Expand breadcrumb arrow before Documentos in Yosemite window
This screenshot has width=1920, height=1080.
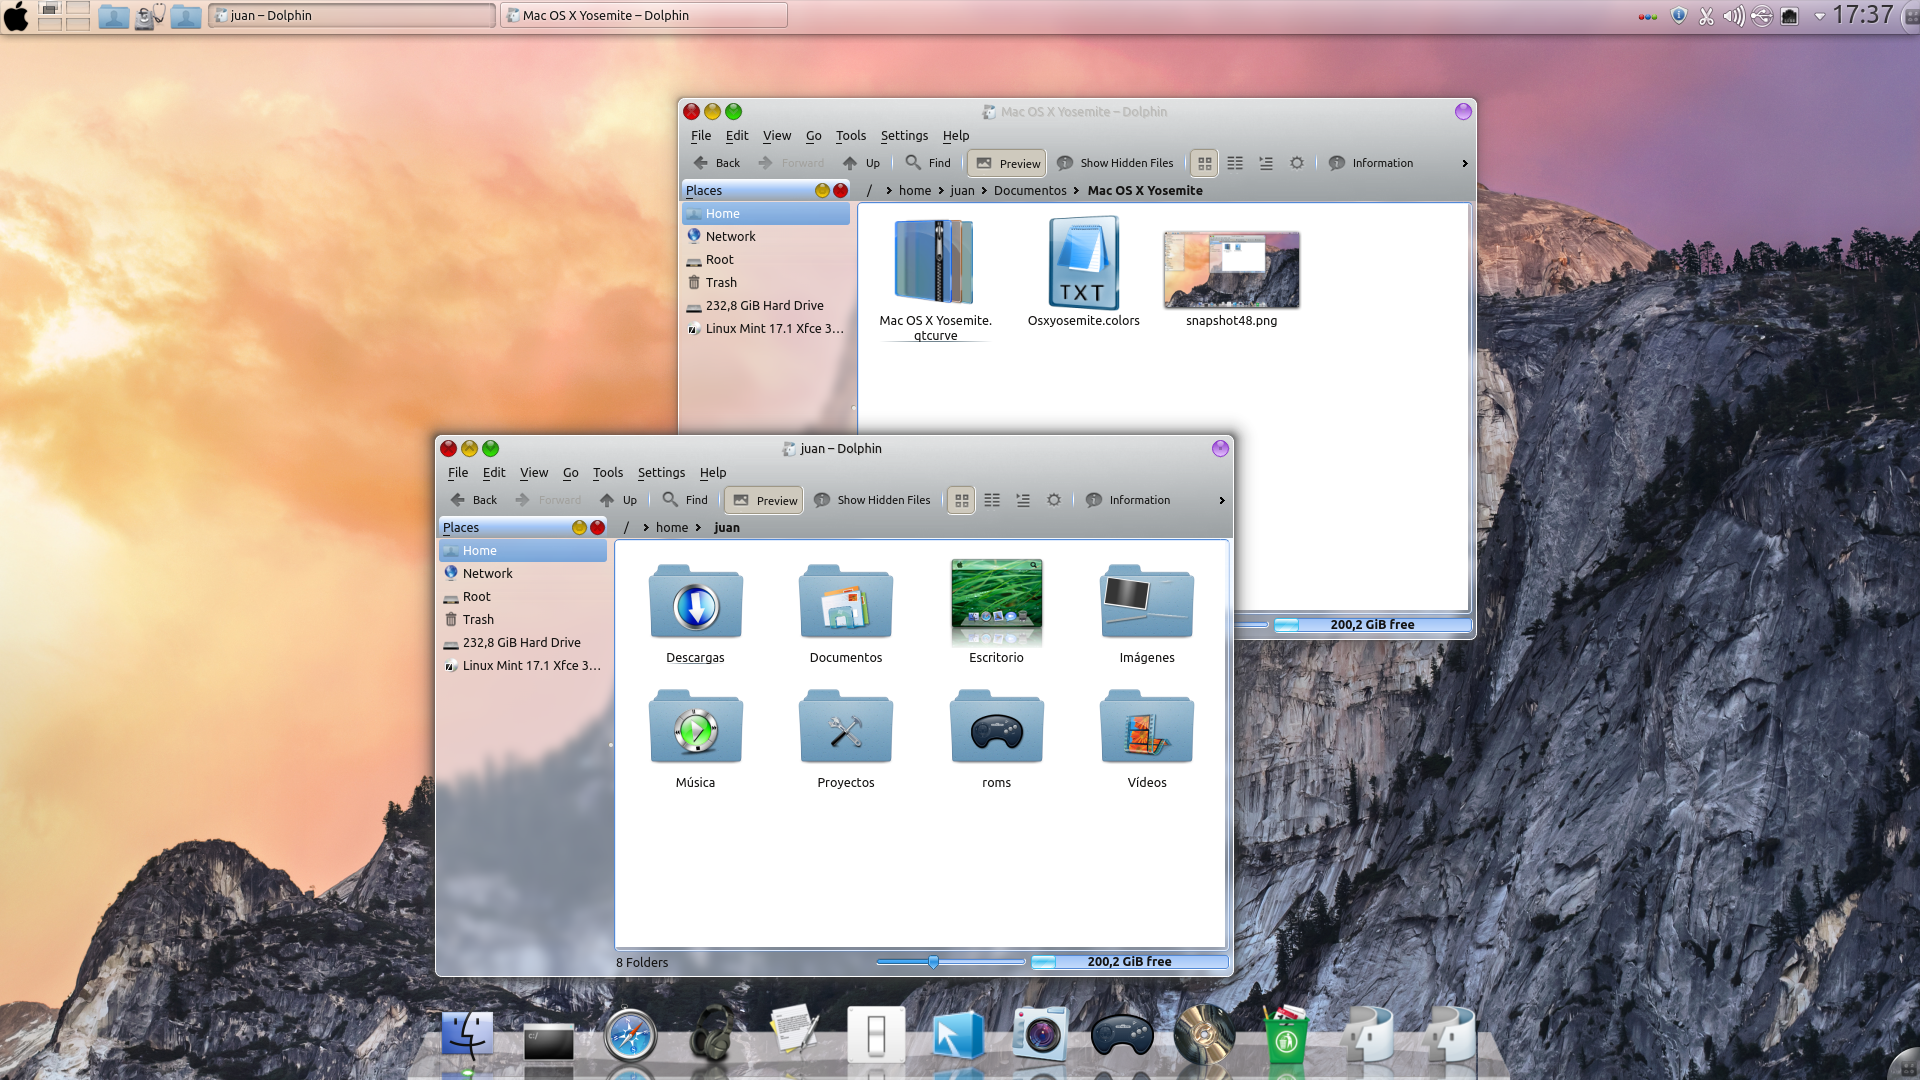click(984, 191)
